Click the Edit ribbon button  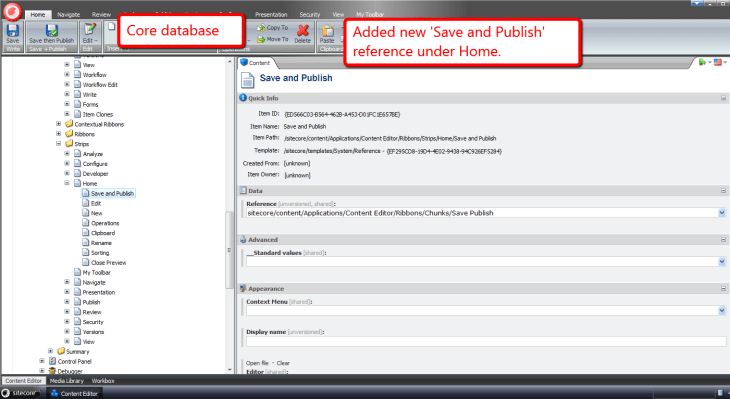tap(89, 33)
